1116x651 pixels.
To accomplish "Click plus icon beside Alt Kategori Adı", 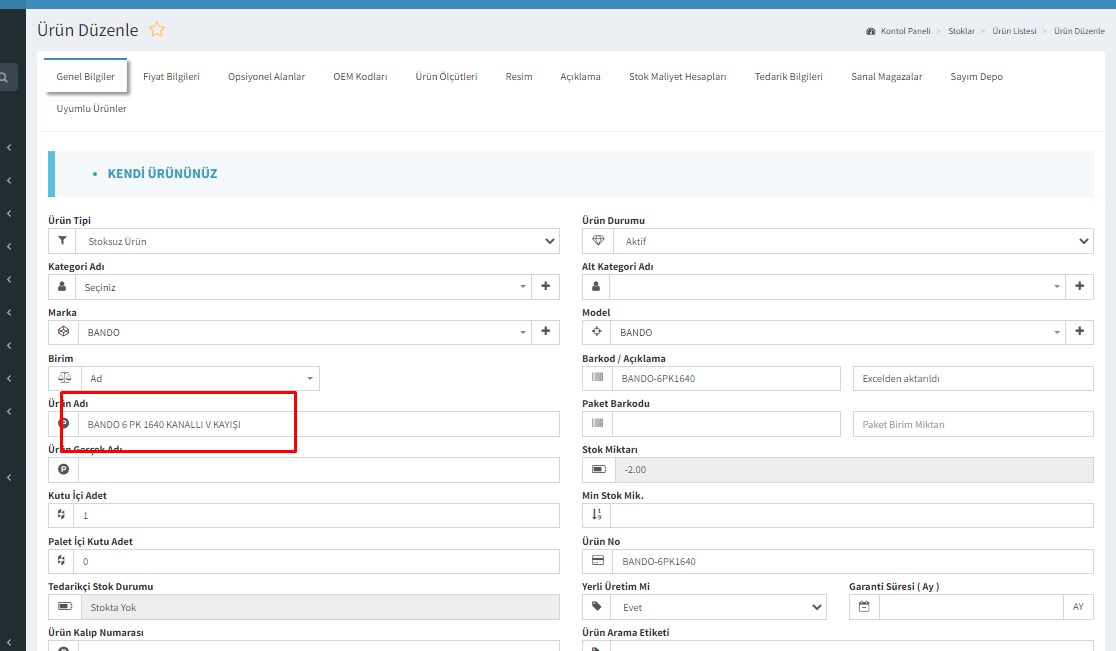I will tap(1080, 287).
